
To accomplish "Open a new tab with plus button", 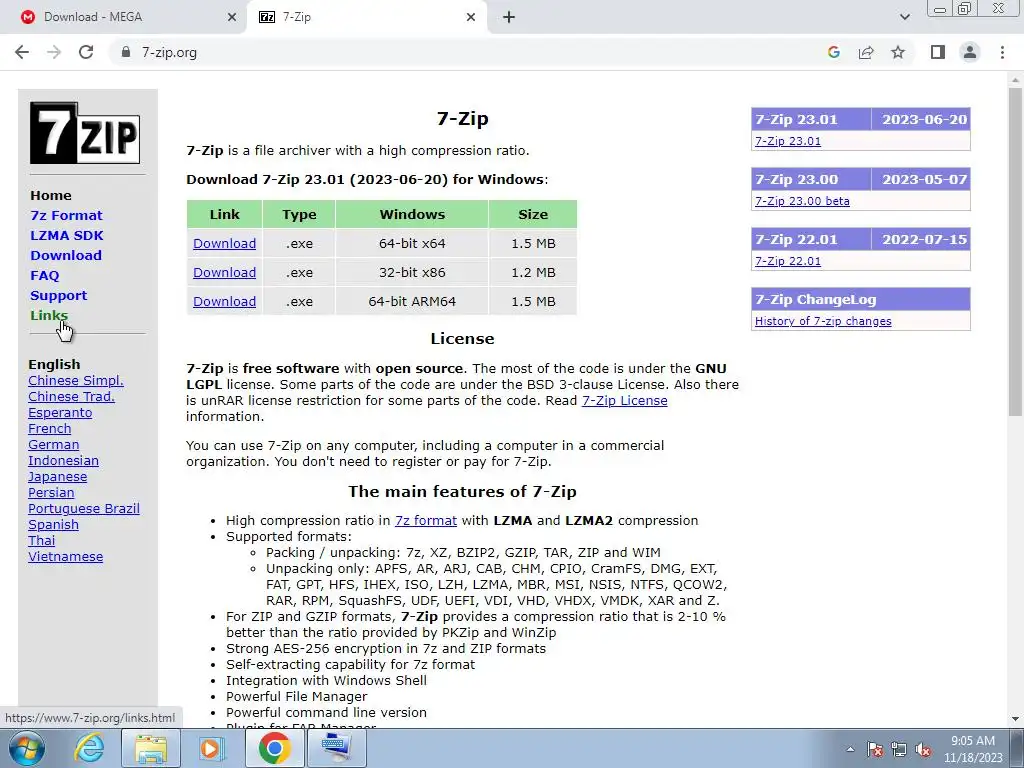I will click(x=509, y=17).
